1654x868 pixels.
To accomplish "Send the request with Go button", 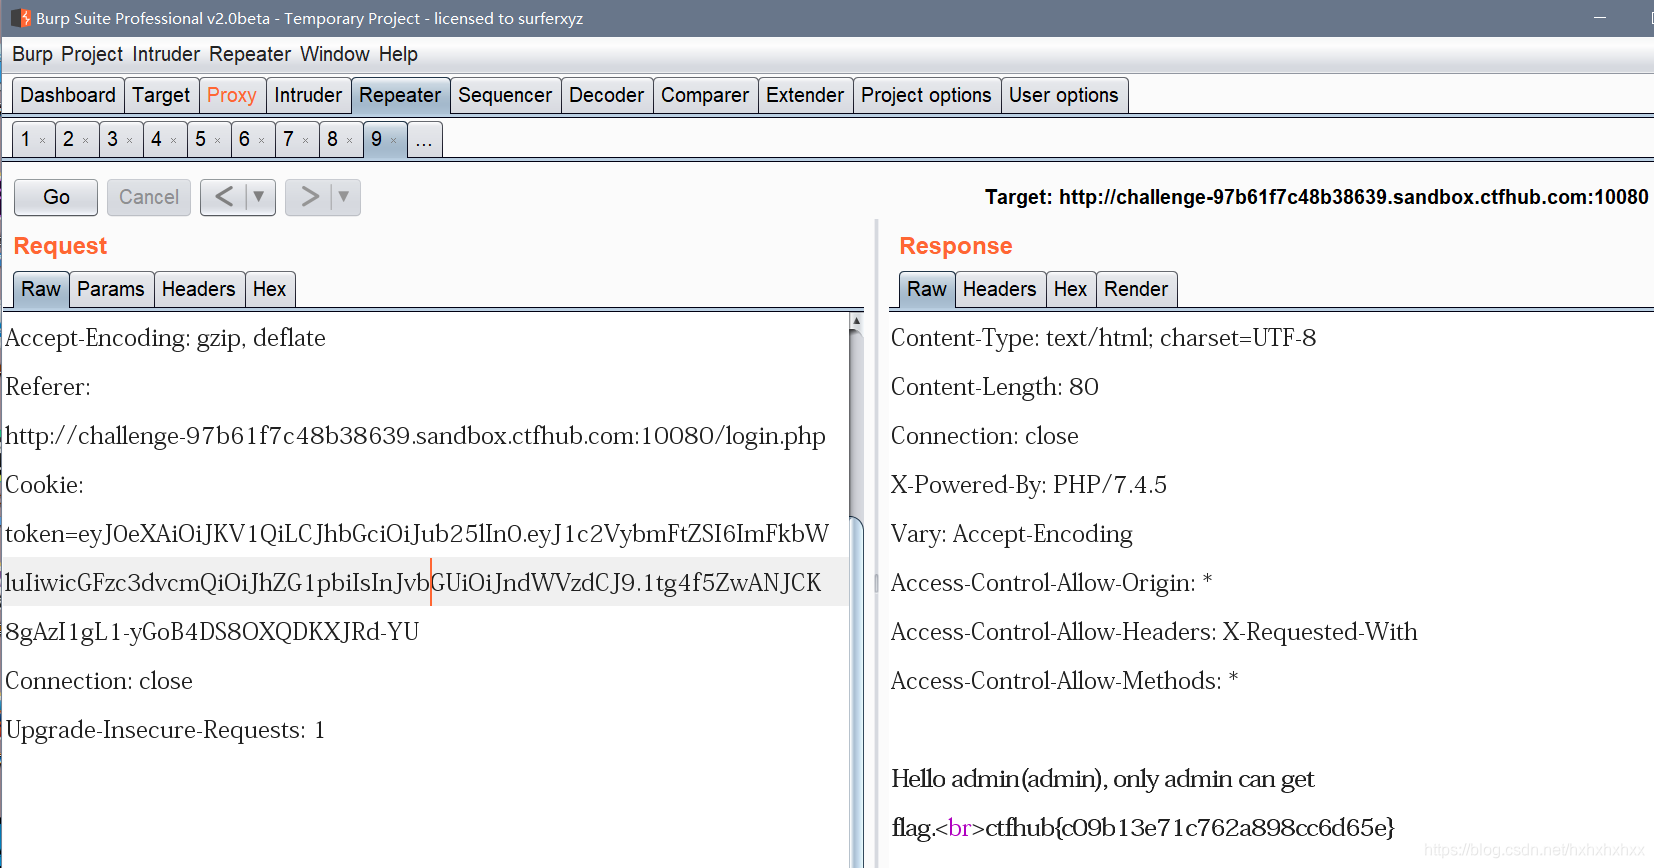I will pos(56,197).
